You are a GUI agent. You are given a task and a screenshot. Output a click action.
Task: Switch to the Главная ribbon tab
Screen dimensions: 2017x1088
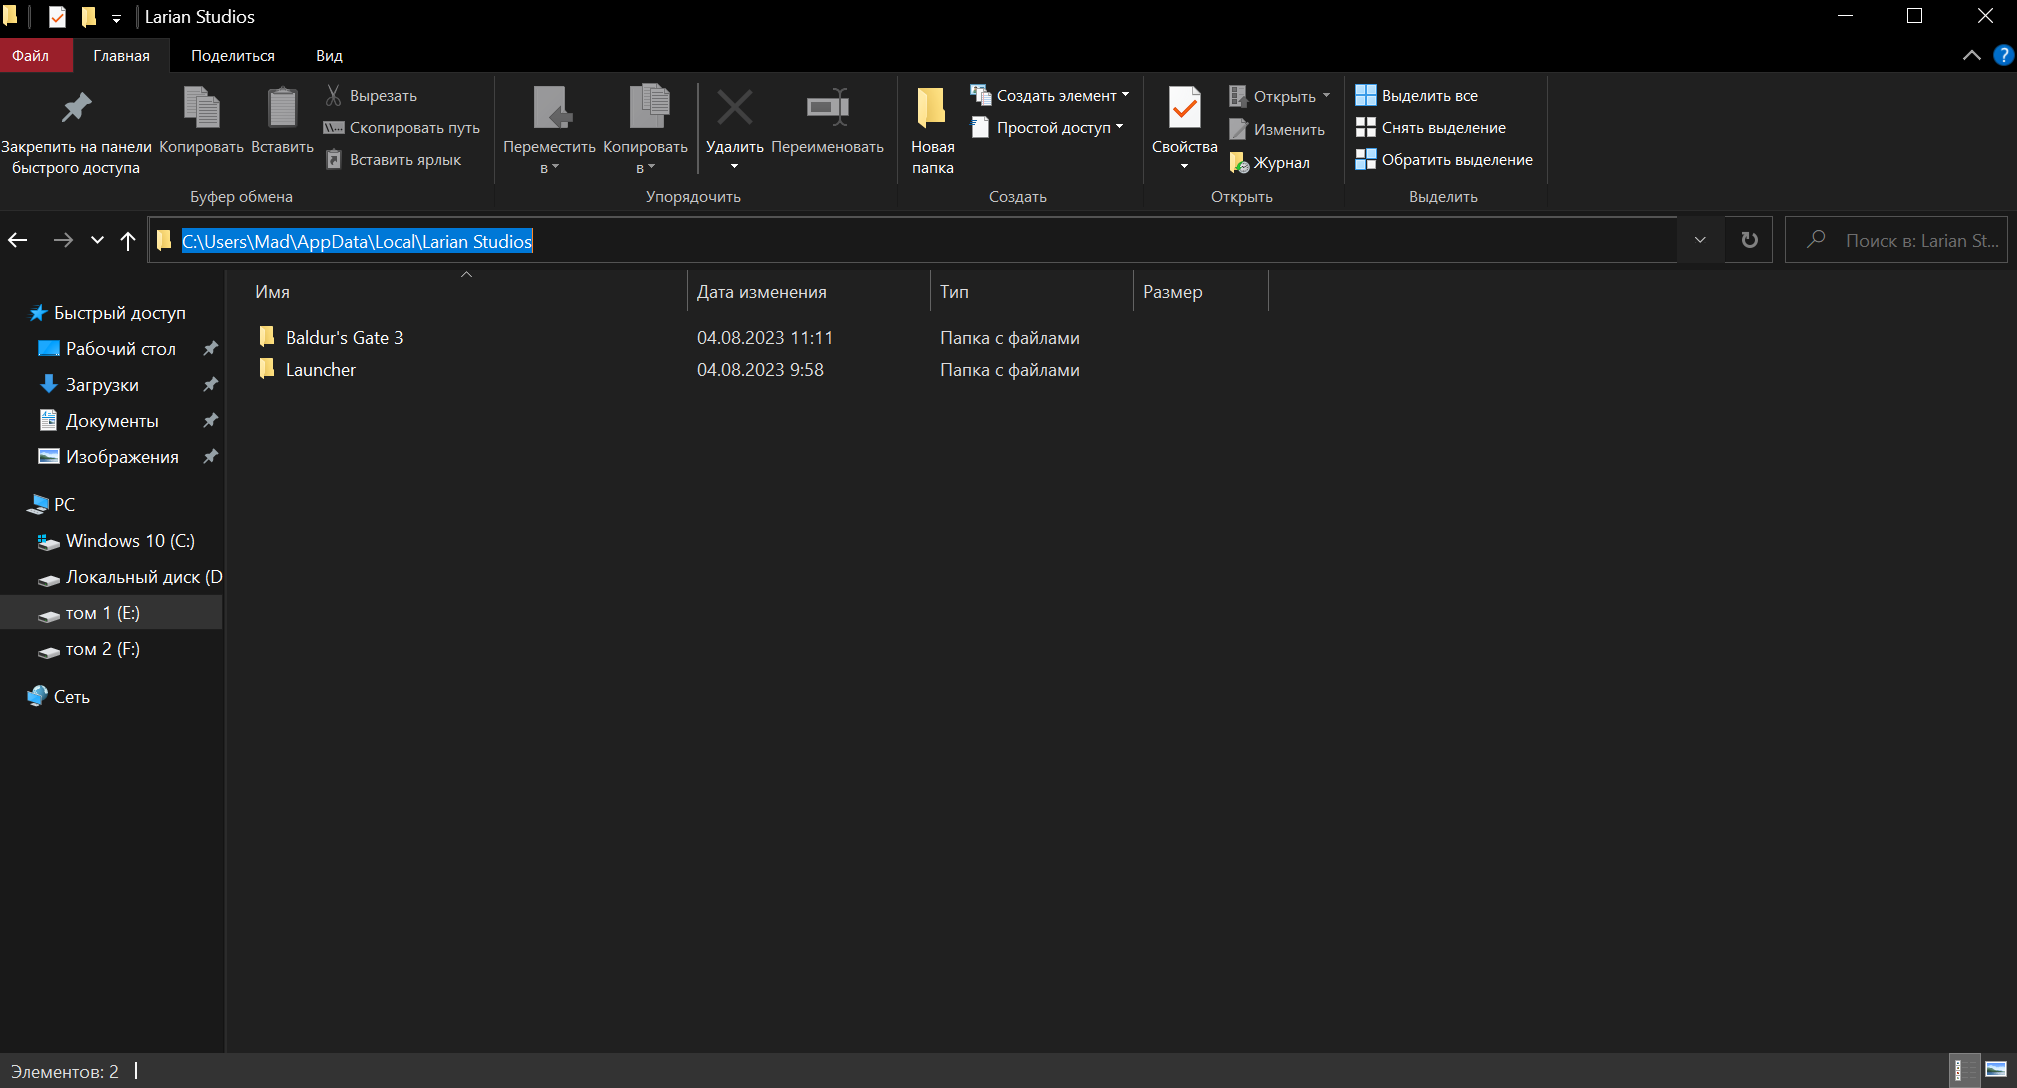122,56
